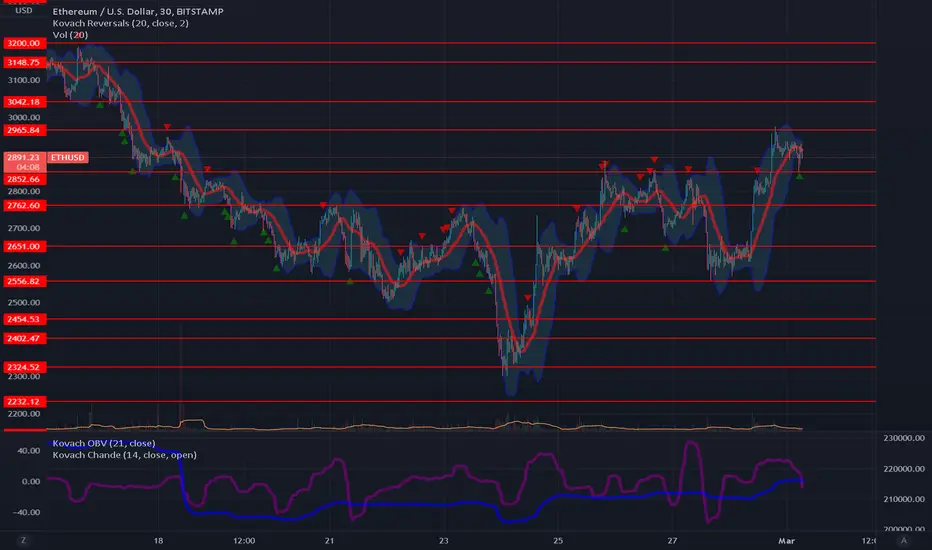The width and height of the screenshot is (932, 550).
Task: Open the USD currency selector
Action: pyautogui.click(x=24, y=10)
